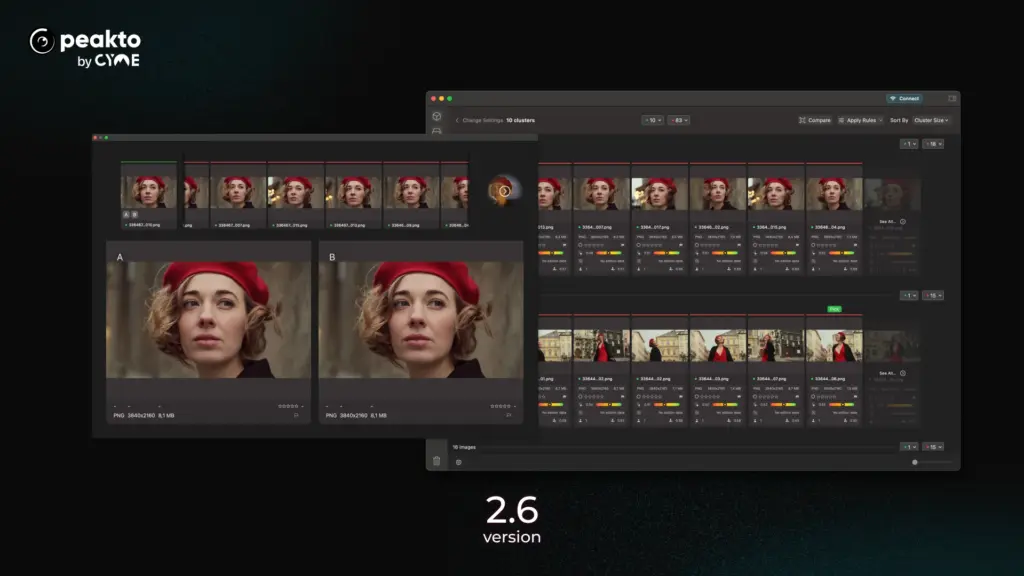1024x576 pixels.
Task: Click the Connect wifi button
Action: pyautogui.click(x=904, y=98)
